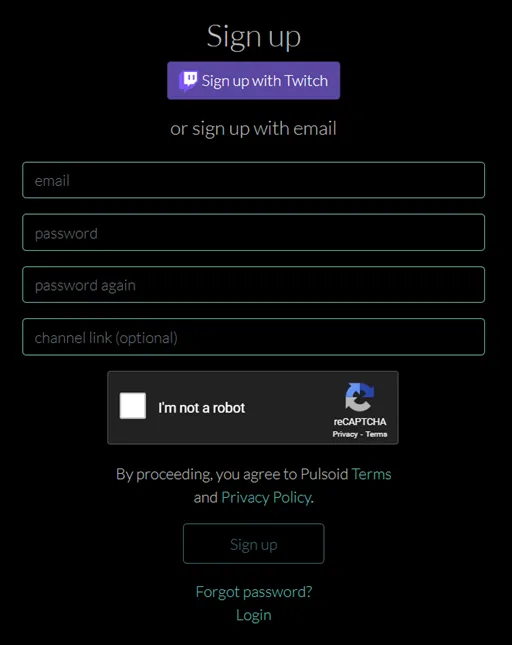The height and width of the screenshot is (645, 512).
Task: Click the I'm not a robot label
Action: pyautogui.click(x=202, y=408)
